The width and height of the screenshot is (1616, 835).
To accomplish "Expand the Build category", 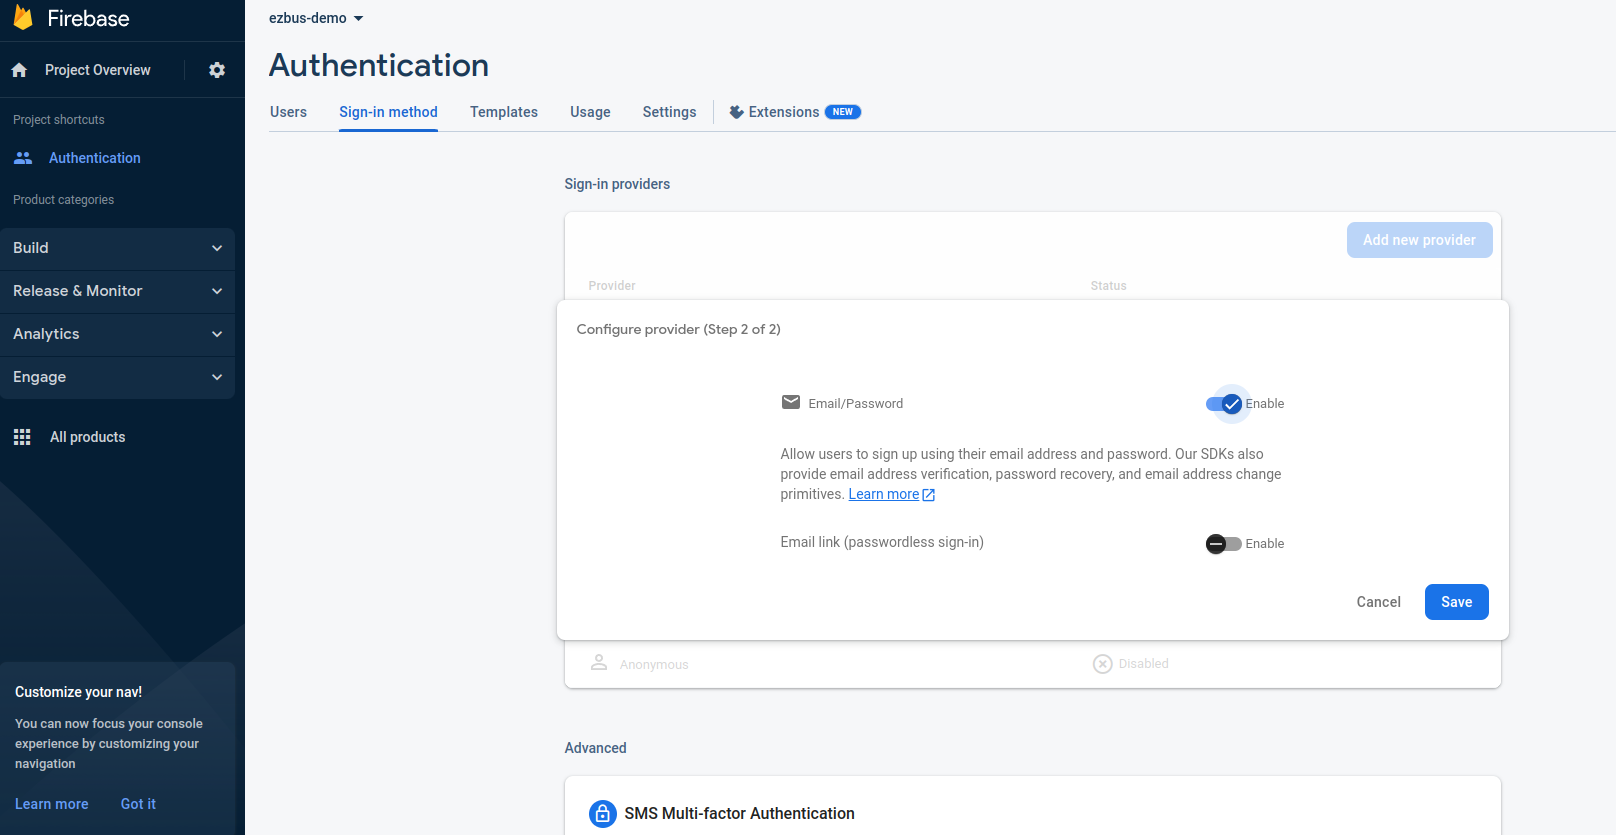I will point(117,248).
